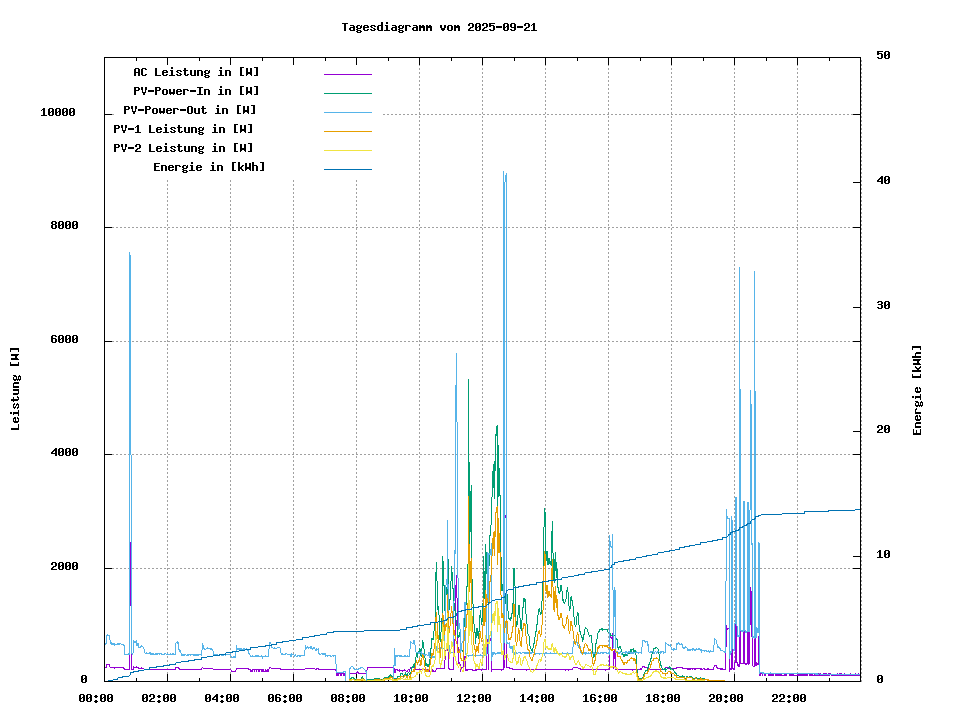Viewport: 960px width, 720px height.
Task: Click the Energie in [kWh] legend label
Action: 209,167
